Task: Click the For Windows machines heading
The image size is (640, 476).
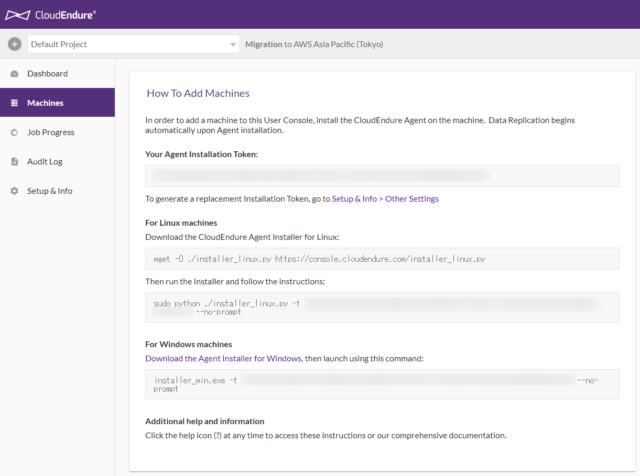Action: click(x=189, y=344)
